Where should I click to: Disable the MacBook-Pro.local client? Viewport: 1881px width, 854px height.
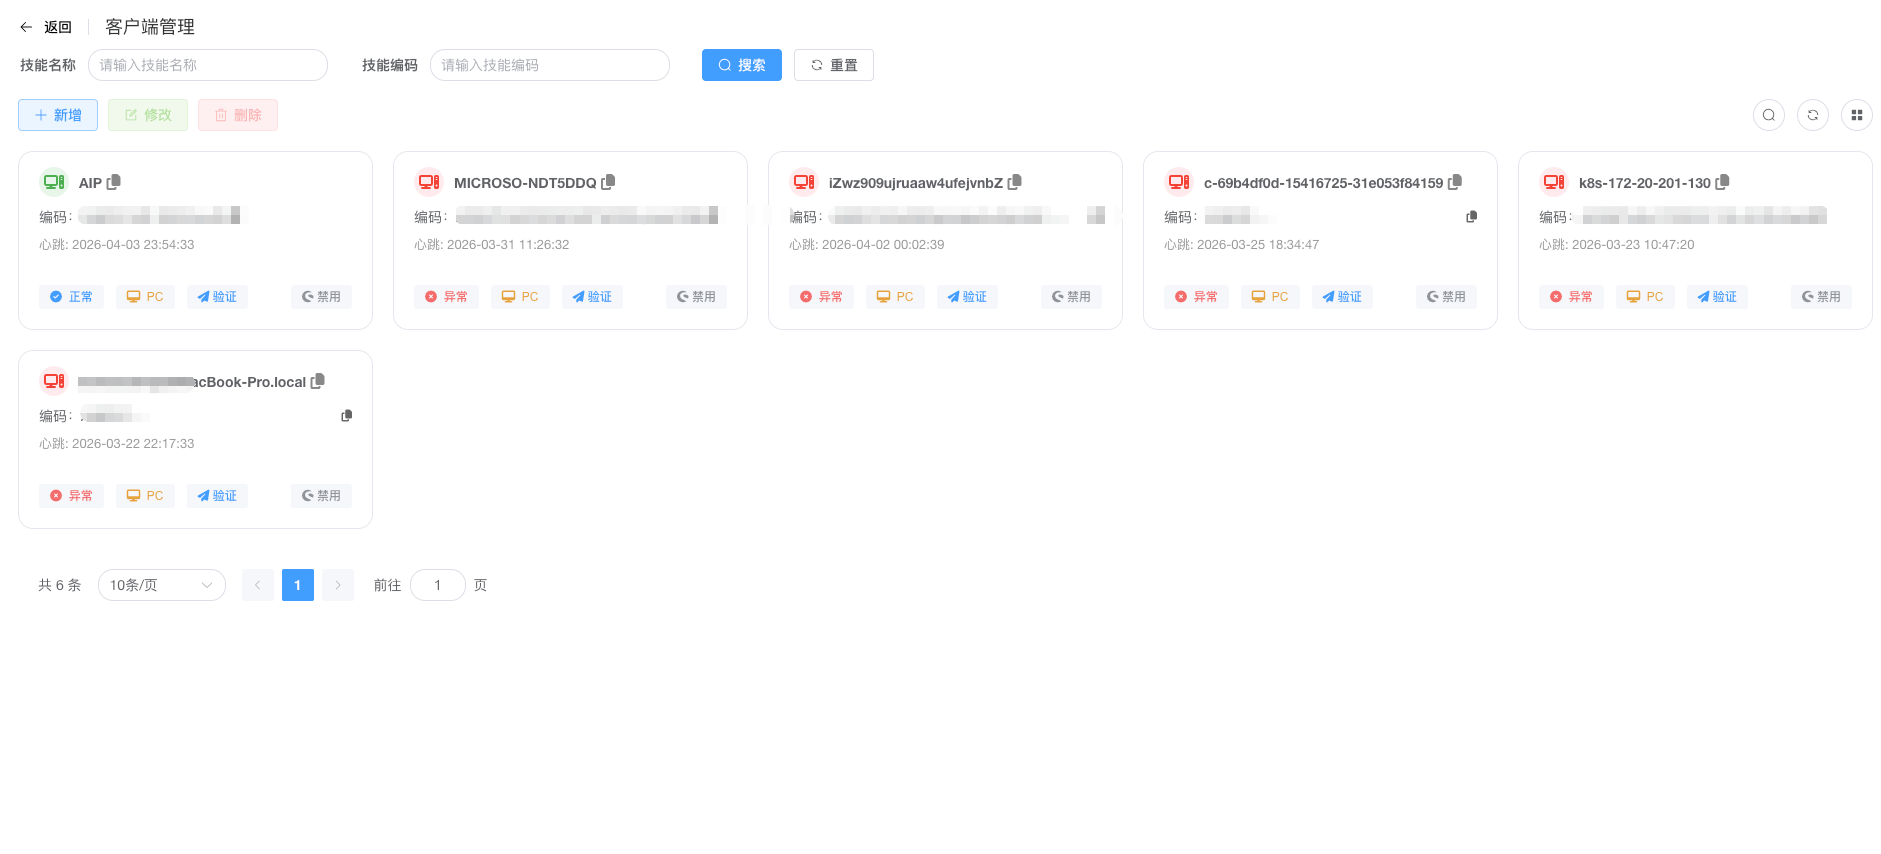(321, 496)
